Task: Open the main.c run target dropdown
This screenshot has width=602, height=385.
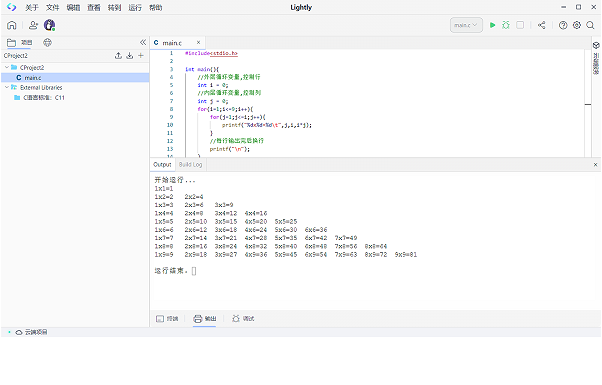Action: 466,25
